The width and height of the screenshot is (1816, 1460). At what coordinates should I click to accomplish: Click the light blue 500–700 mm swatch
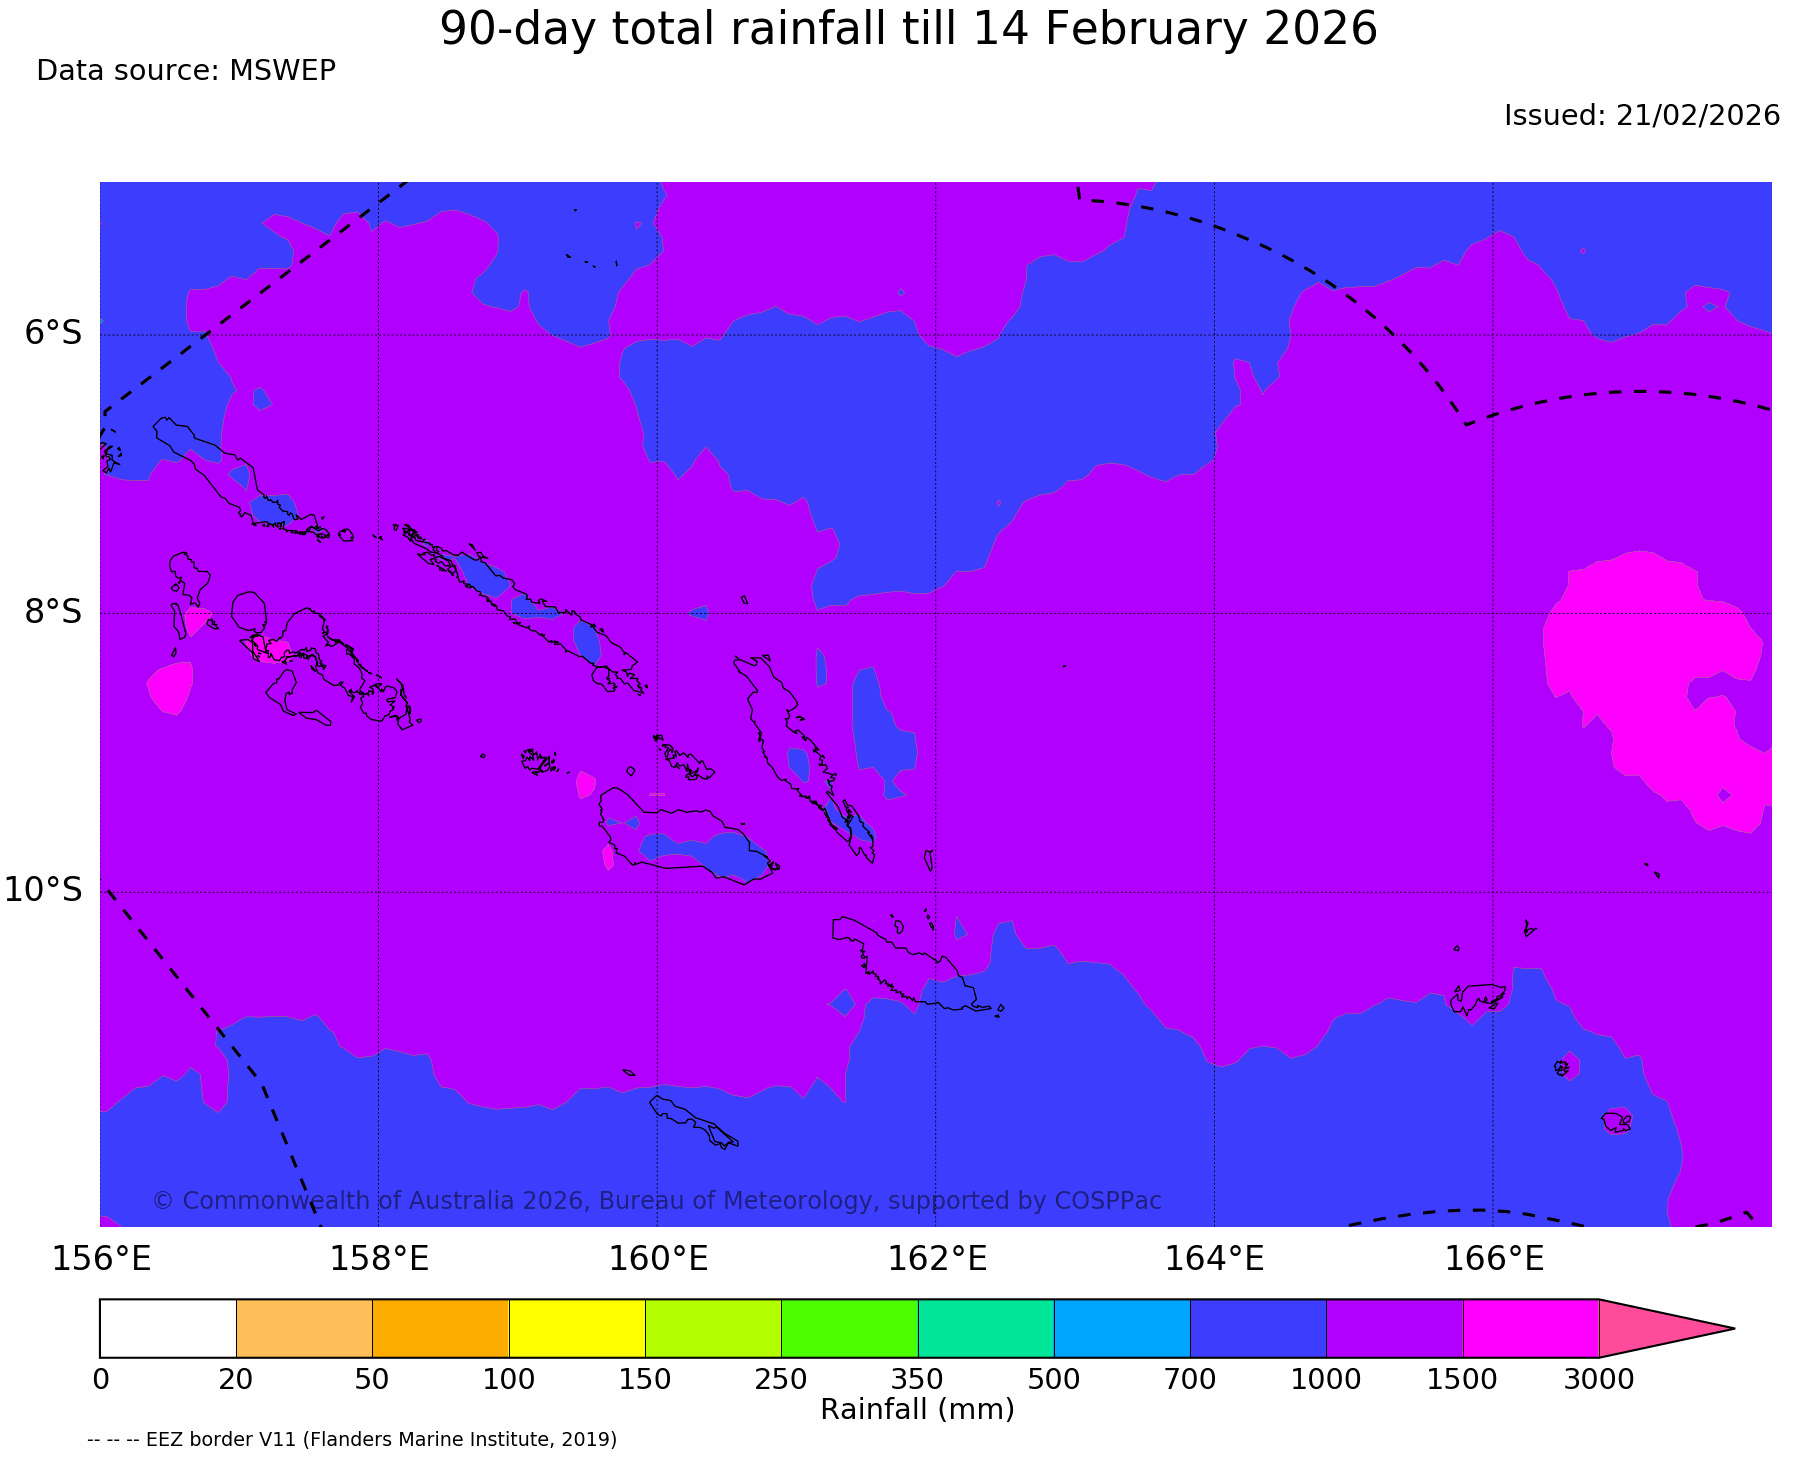1122,1328
